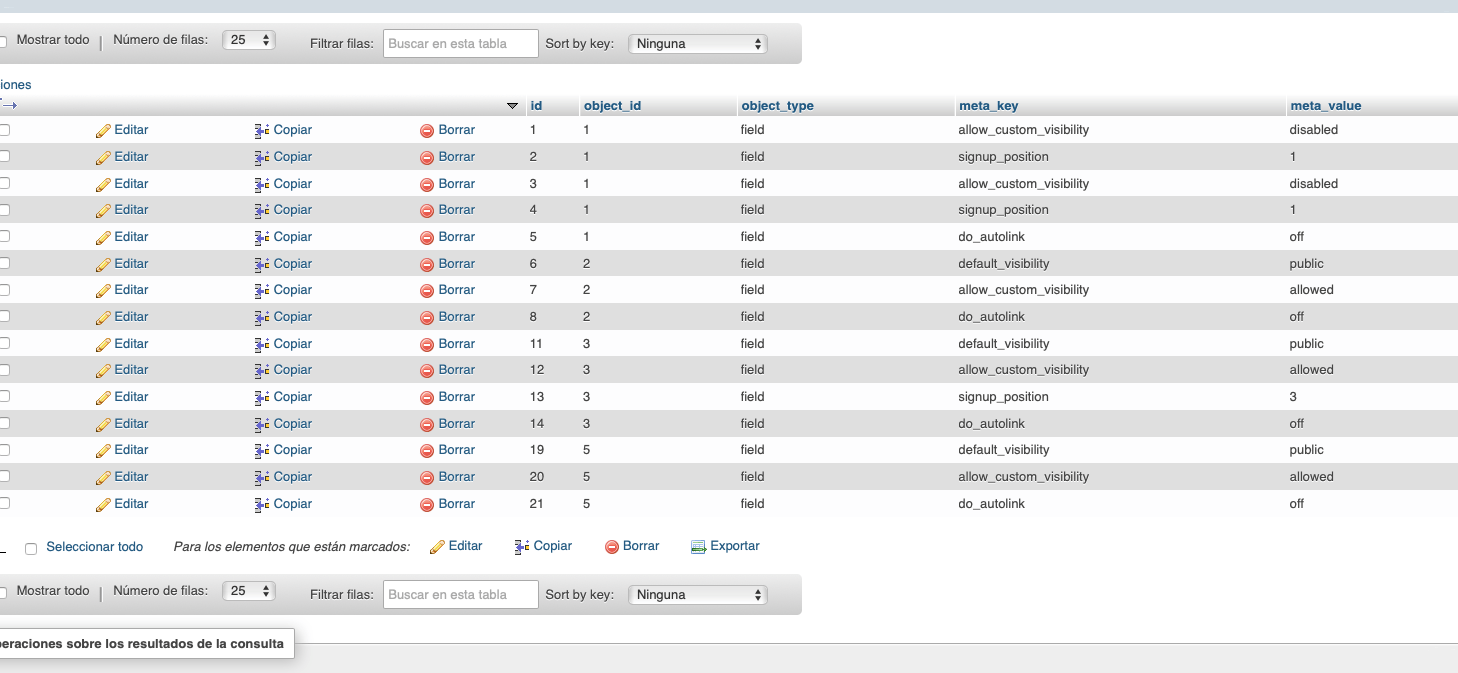The height and width of the screenshot is (673, 1458).
Task: Click the pencil Editar icon for row id 19
Action: pyautogui.click(x=103, y=451)
